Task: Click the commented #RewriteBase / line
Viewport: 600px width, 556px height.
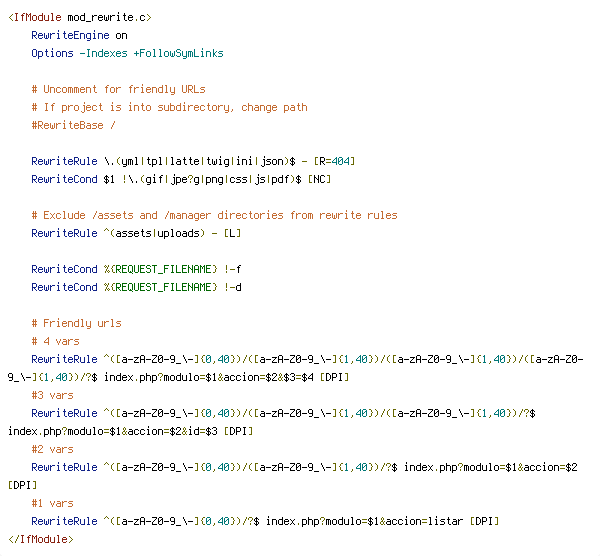Action: [73, 126]
